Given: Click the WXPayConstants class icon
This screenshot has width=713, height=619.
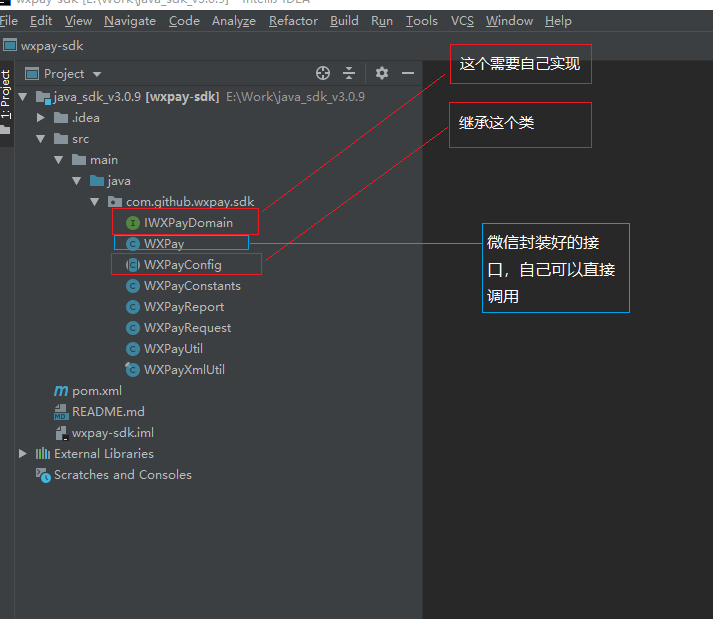Looking at the screenshot, I should point(133,286).
